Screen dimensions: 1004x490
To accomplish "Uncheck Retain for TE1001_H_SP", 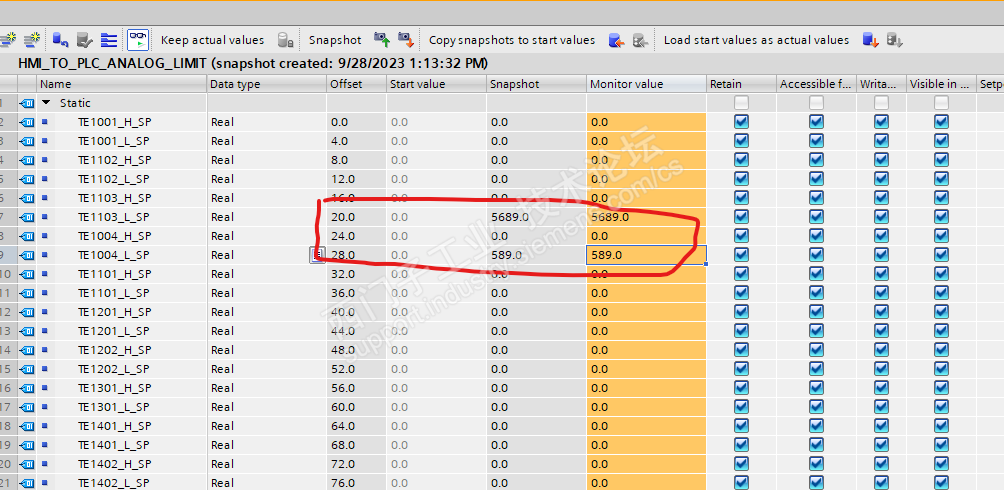I will [741, 122].
